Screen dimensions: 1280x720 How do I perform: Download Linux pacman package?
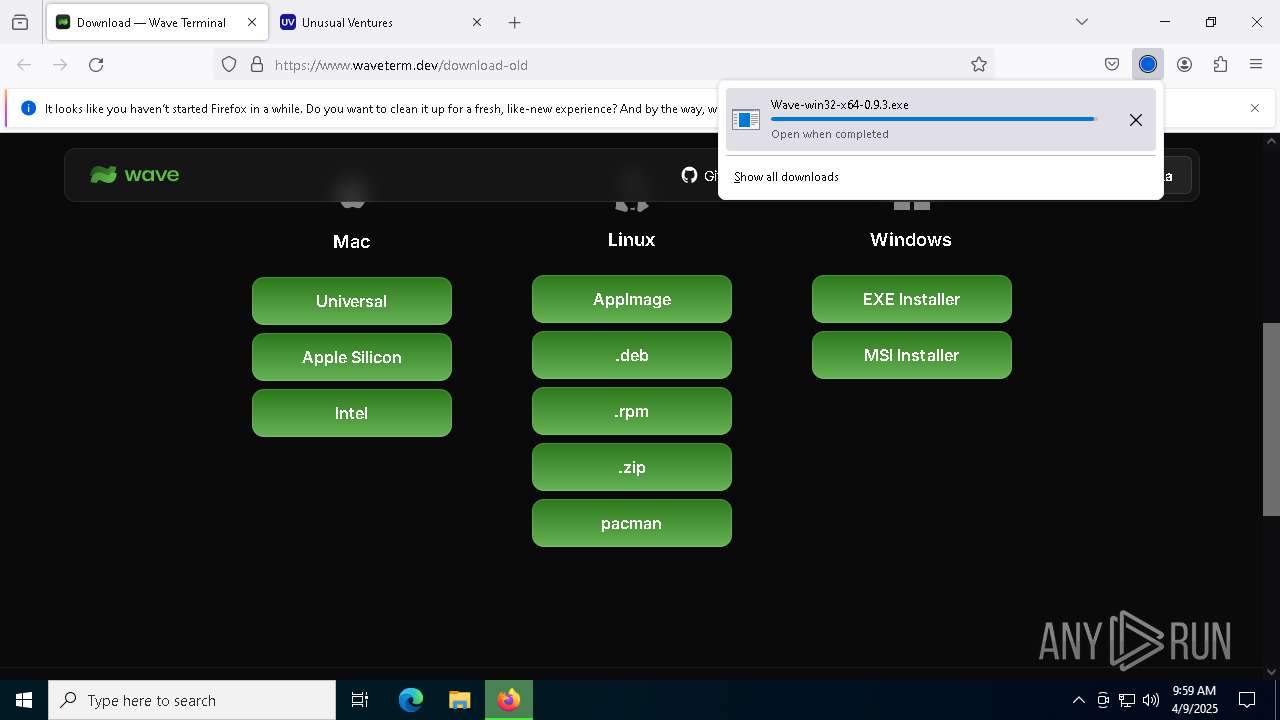tap(632, 523)
